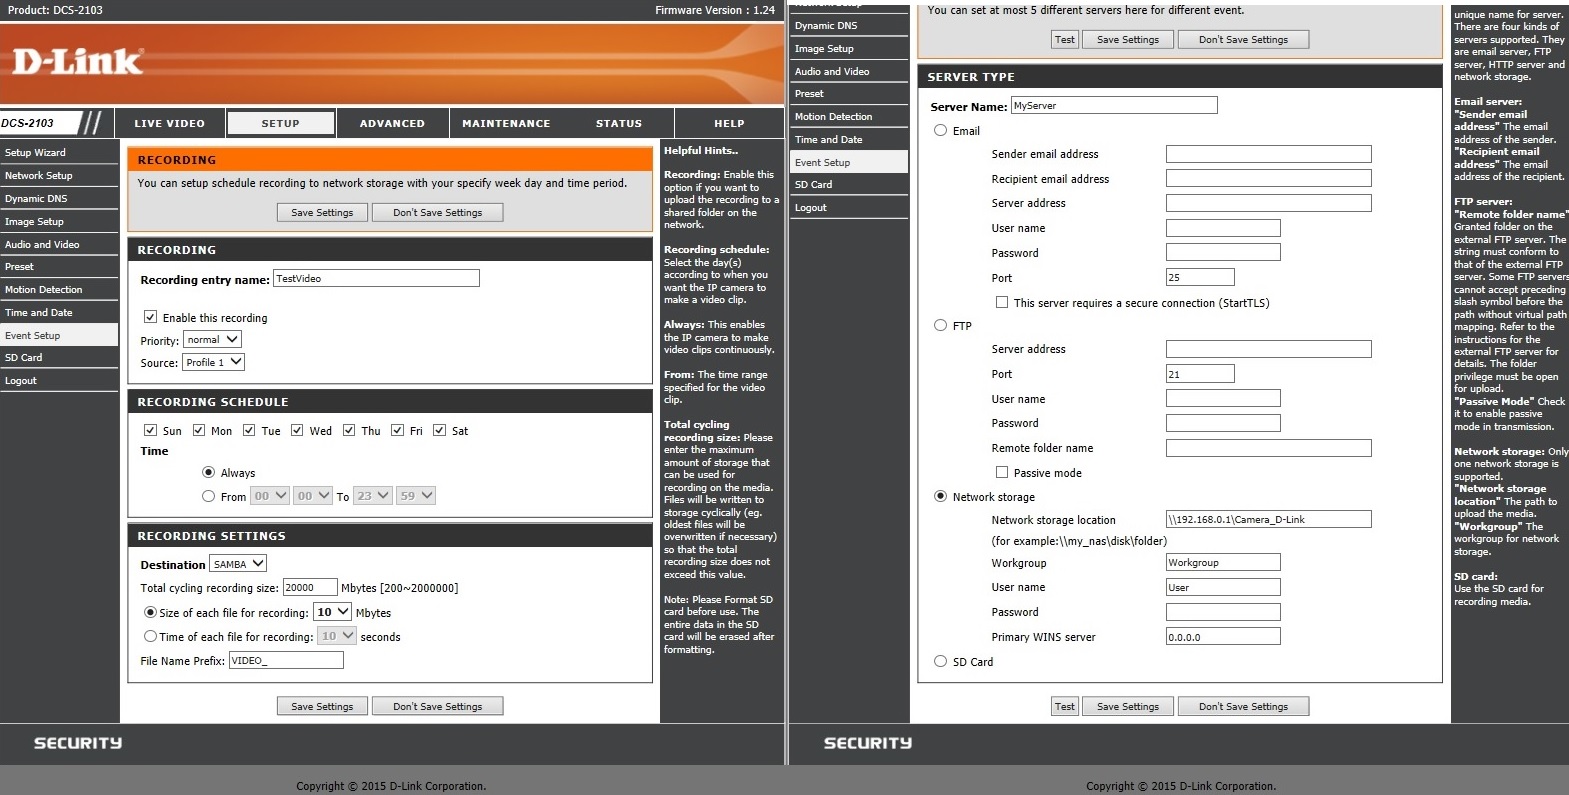Open the Advanced tab

point(392,124)
